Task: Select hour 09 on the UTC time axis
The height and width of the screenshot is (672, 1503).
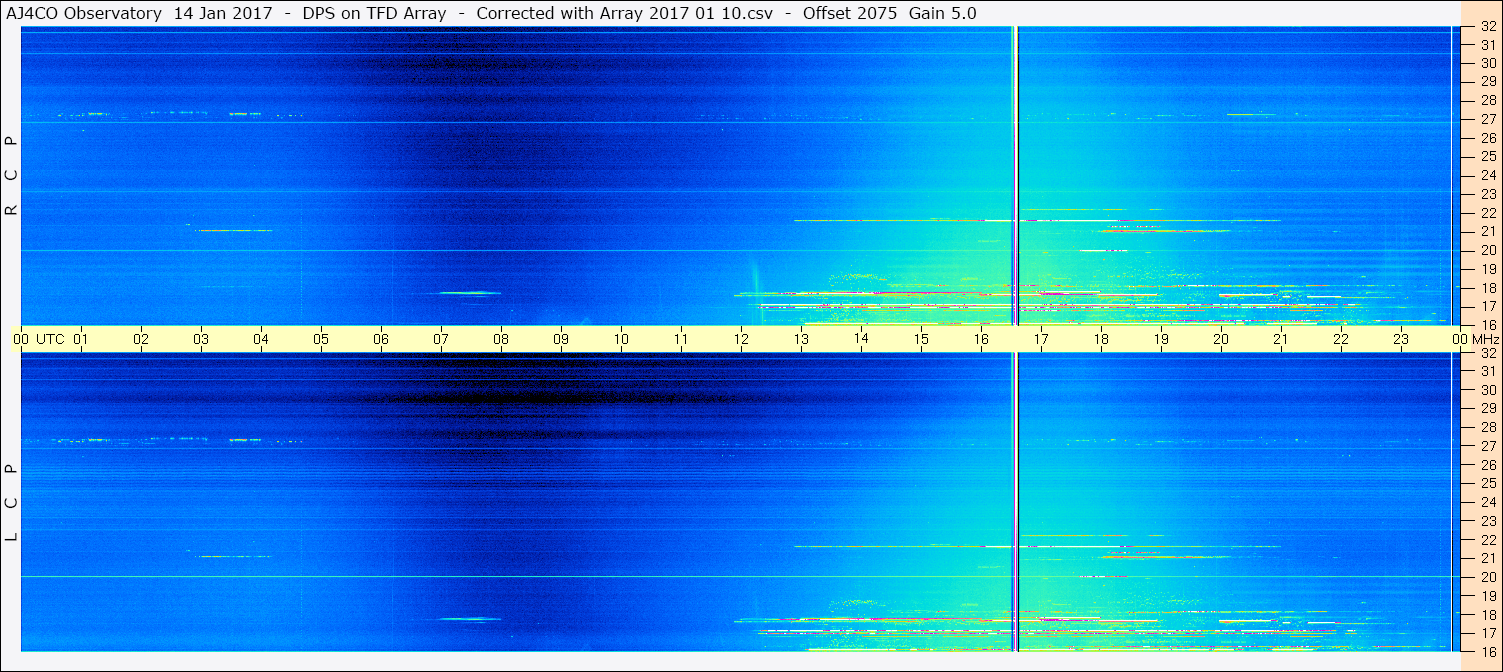Action: click(561, 339)
